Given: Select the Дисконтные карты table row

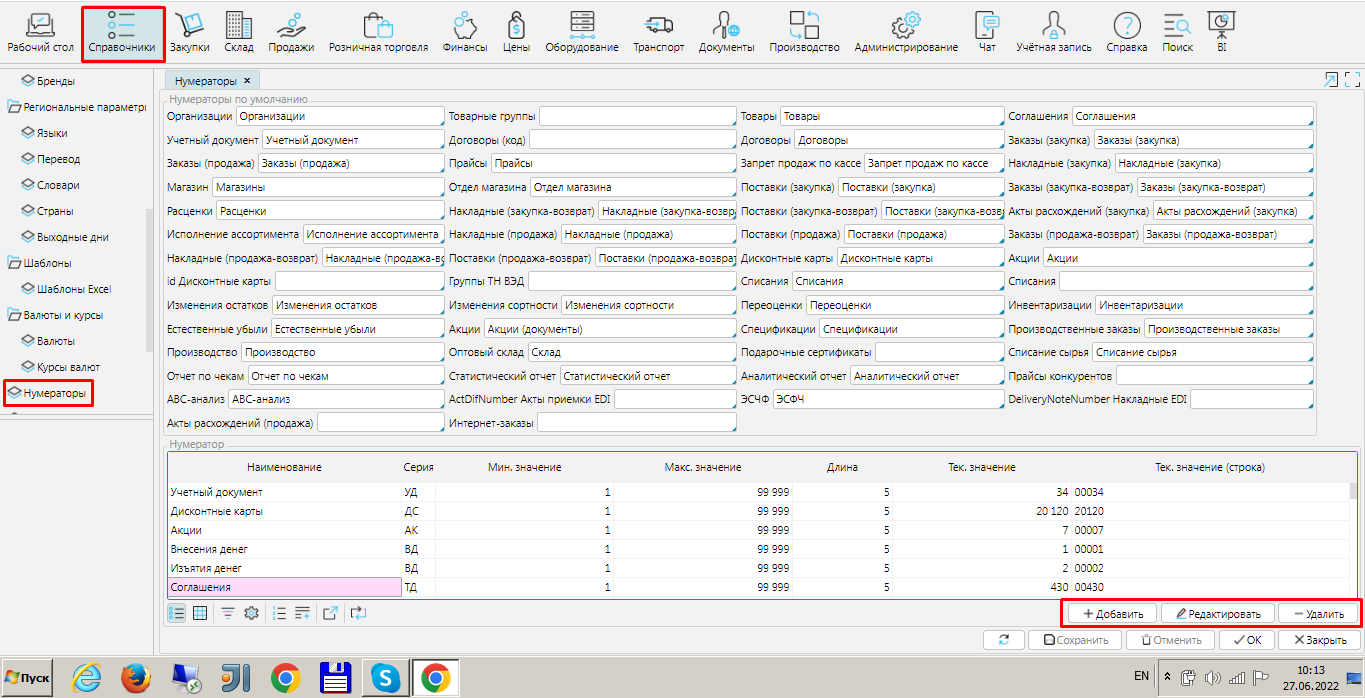Looking at the screenshot, I should [217, 511].
